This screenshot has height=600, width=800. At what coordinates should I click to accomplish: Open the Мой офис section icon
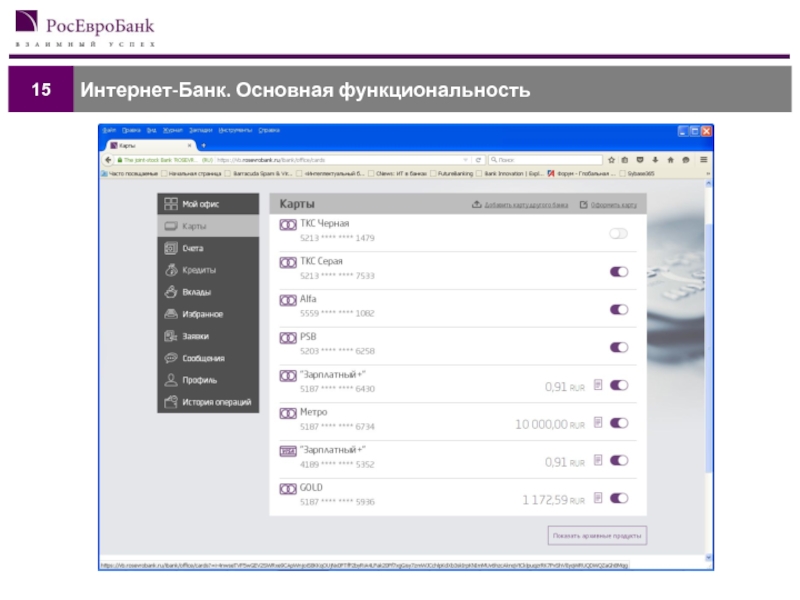[171, 204]
